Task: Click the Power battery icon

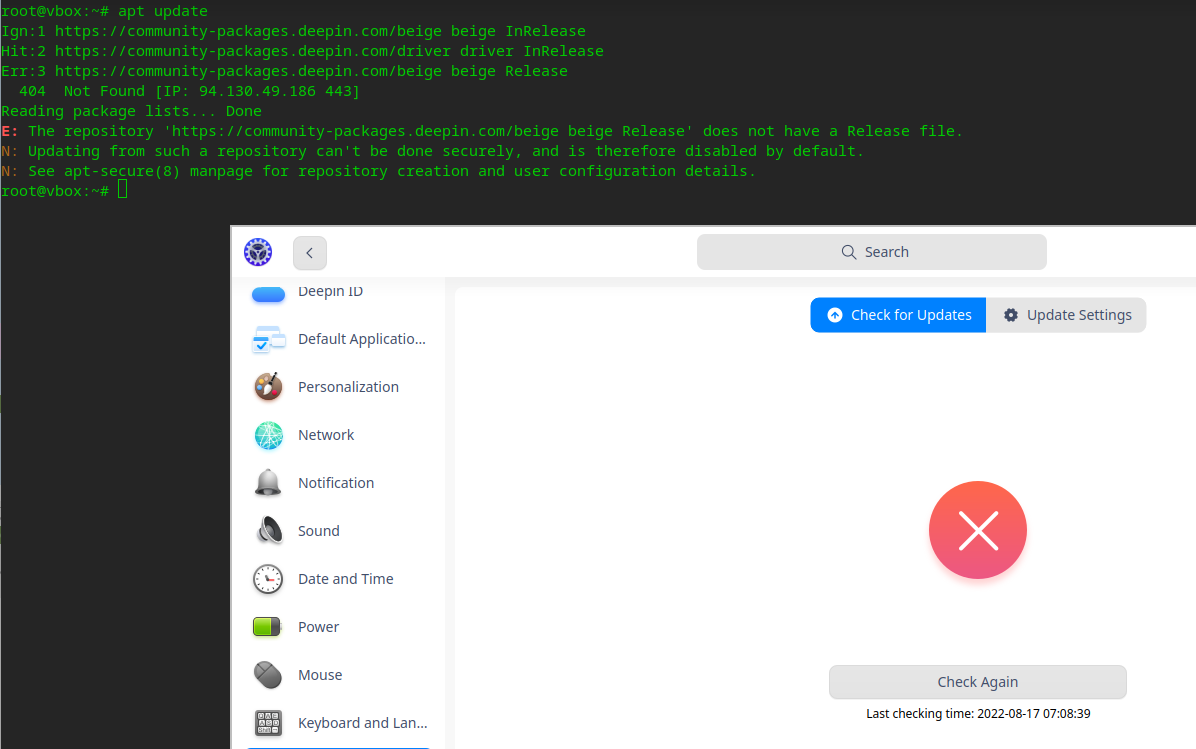Action: (x=267, y=627)
